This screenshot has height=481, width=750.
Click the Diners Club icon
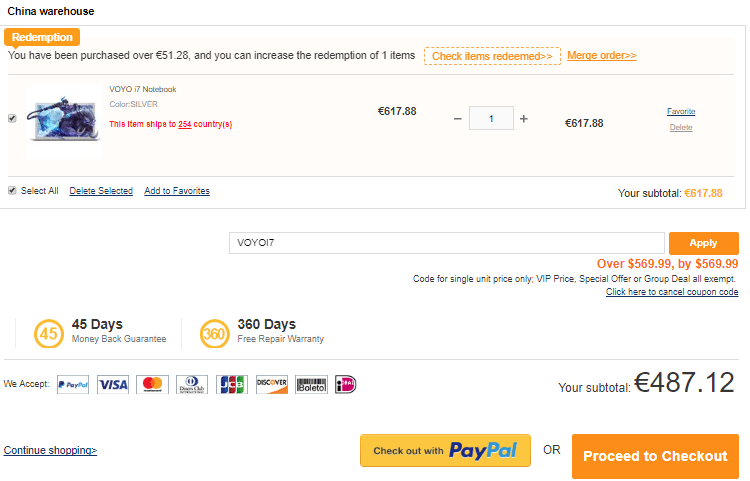coord(192,384)
